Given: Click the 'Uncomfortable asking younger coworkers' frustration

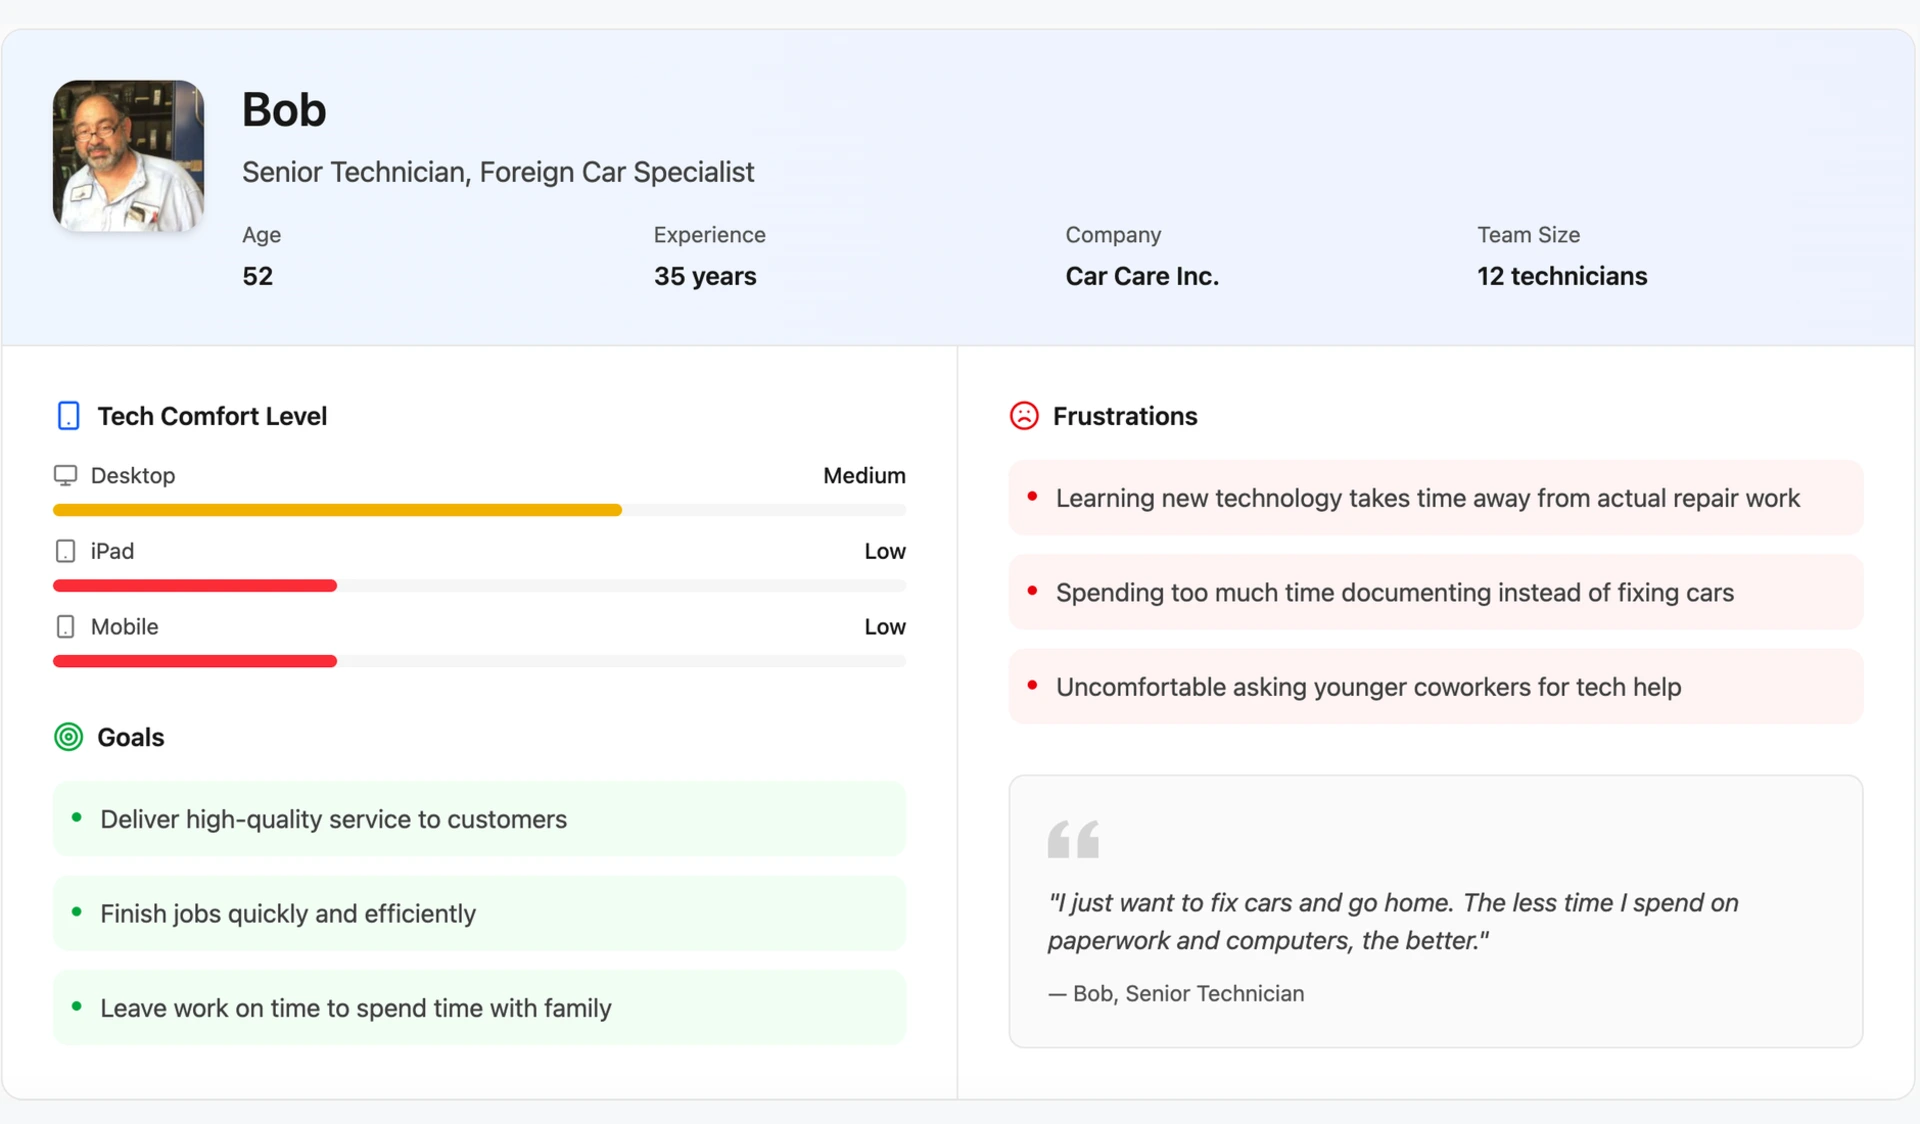Looking at the screenshot, I should point(1368,687).
